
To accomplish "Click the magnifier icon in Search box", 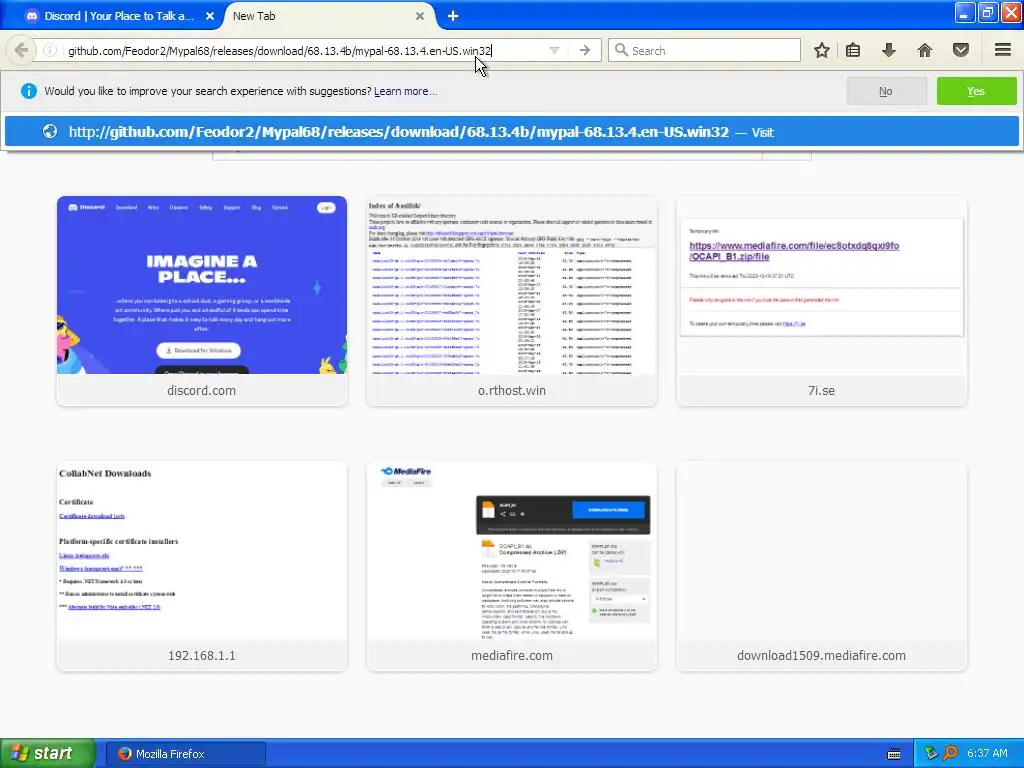I will (621, 50).
